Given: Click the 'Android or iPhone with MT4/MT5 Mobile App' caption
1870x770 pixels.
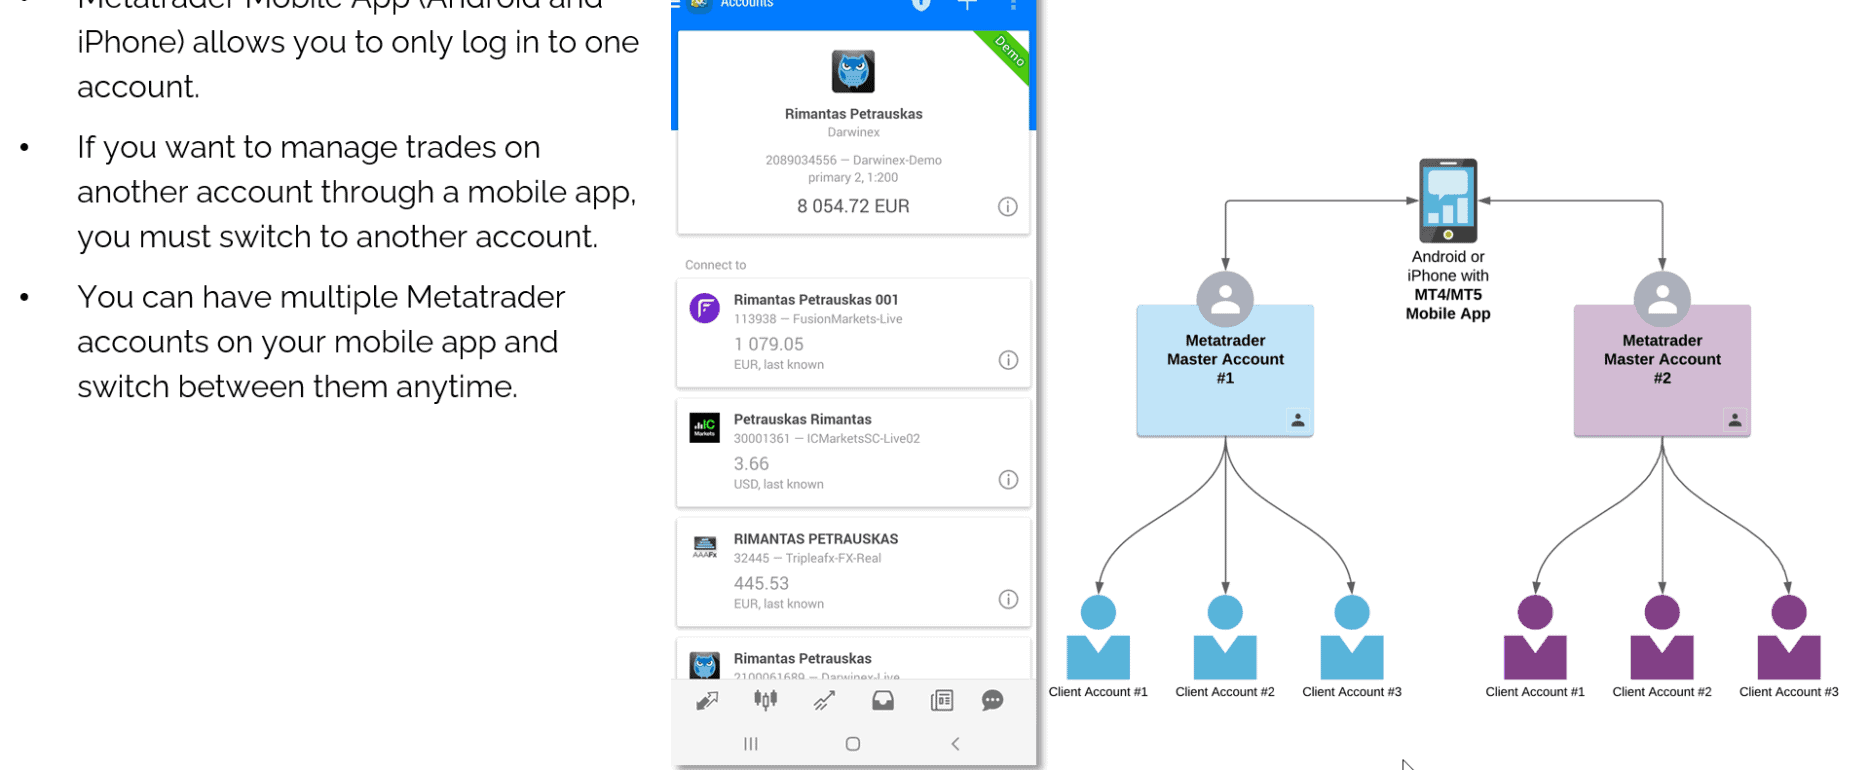Looking at the screenshot, I should (1448, 285).
